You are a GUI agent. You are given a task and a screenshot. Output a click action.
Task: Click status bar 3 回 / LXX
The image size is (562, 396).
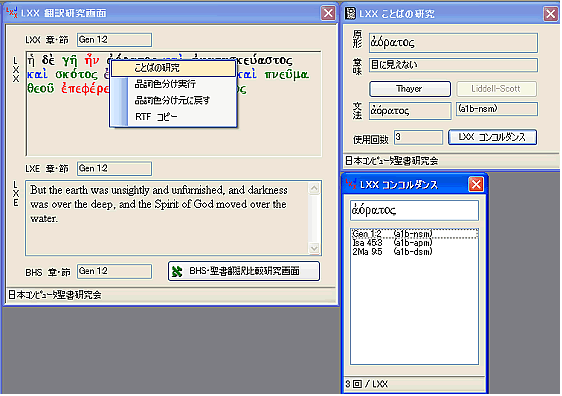(366, 384)
